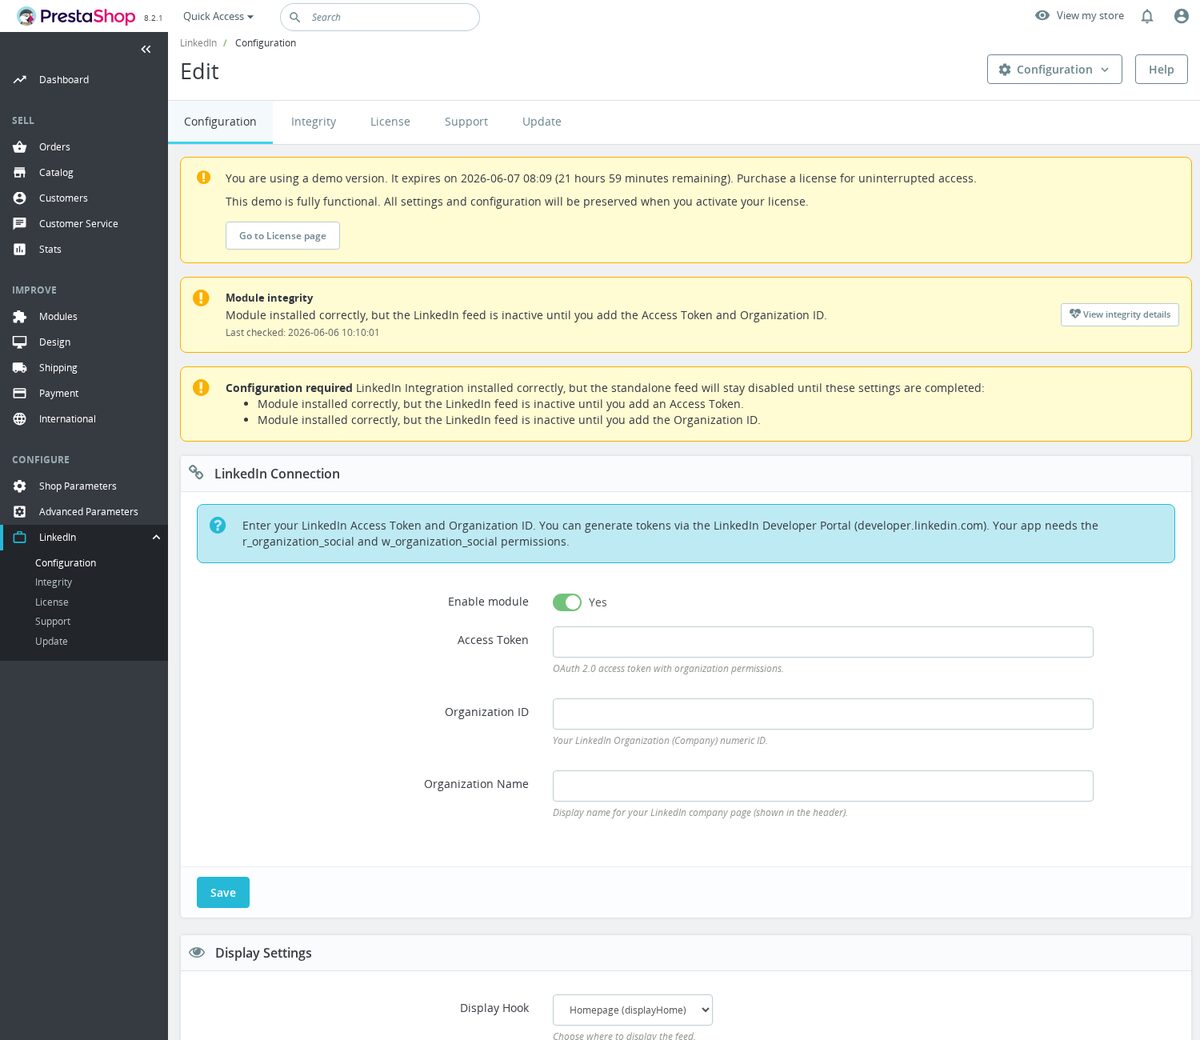
Task: Select Update in LinkedIn sidebar submenu
Action: click(x=52, y=641)
